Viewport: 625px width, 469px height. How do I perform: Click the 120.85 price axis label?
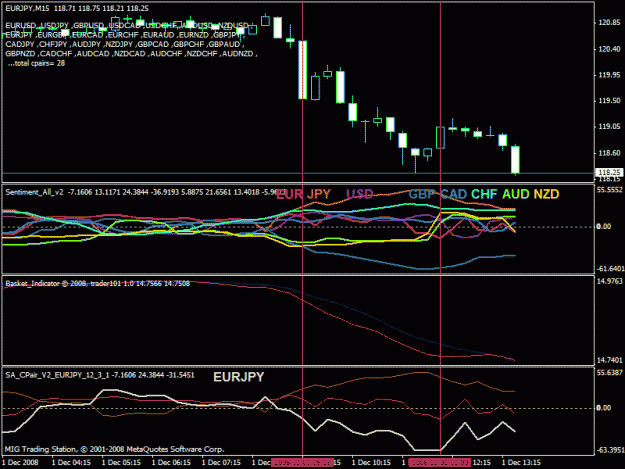coord(609,23)
